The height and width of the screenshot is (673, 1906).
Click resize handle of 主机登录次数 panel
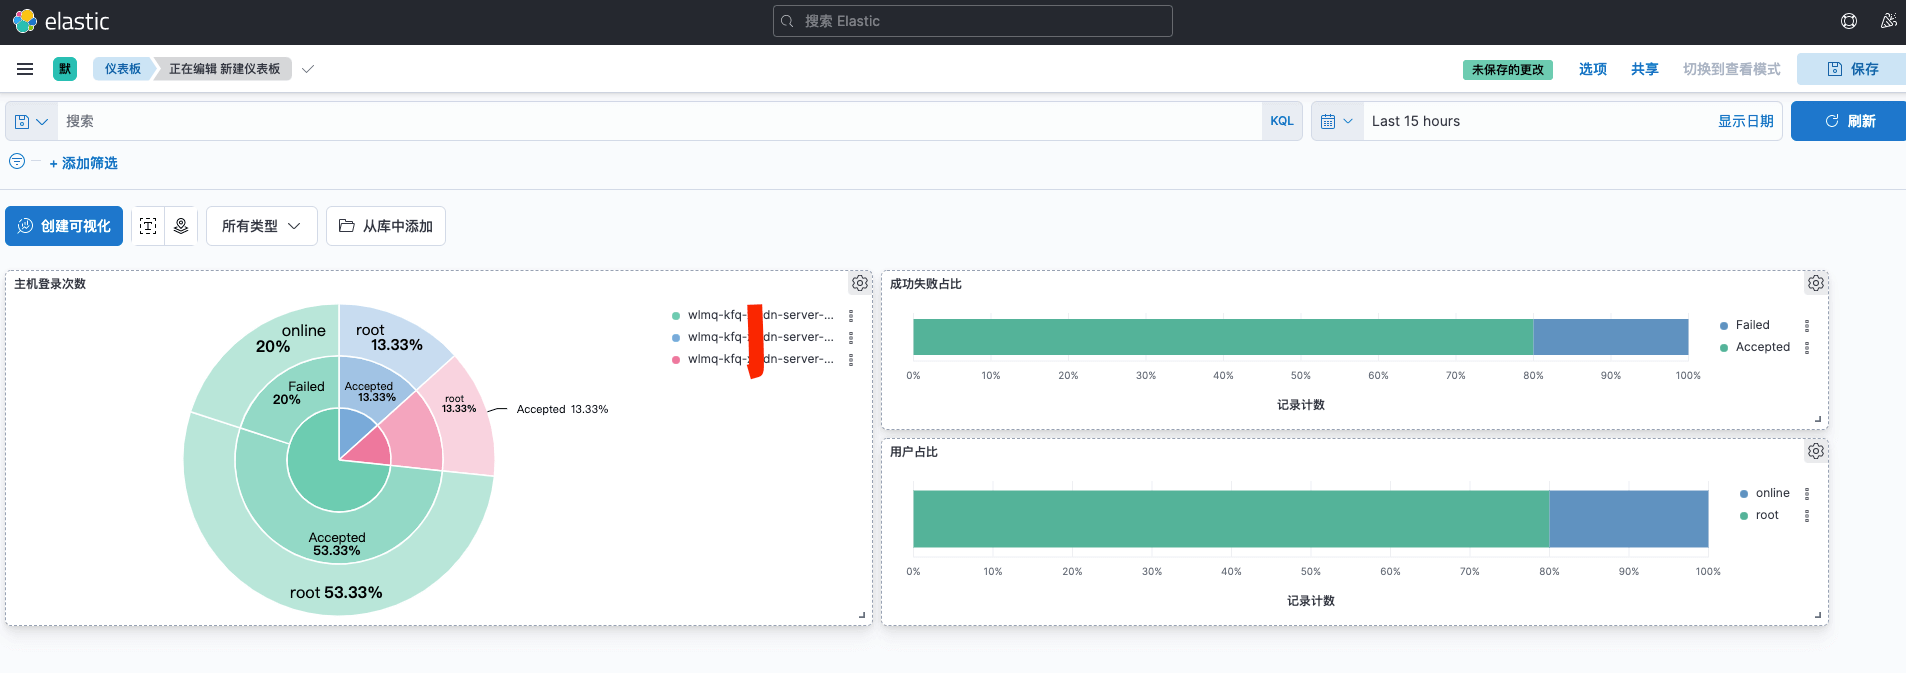click(x=862, y=616)
